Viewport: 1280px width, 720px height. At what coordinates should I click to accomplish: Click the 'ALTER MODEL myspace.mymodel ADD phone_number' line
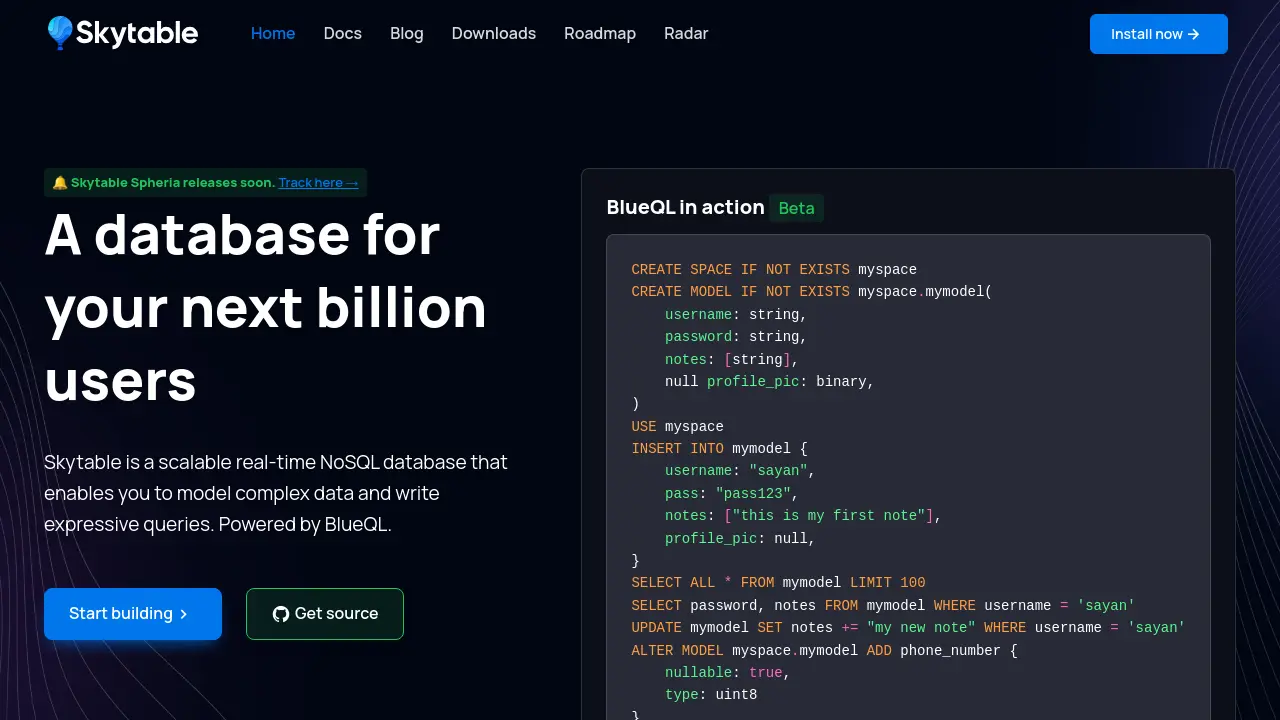824,651
